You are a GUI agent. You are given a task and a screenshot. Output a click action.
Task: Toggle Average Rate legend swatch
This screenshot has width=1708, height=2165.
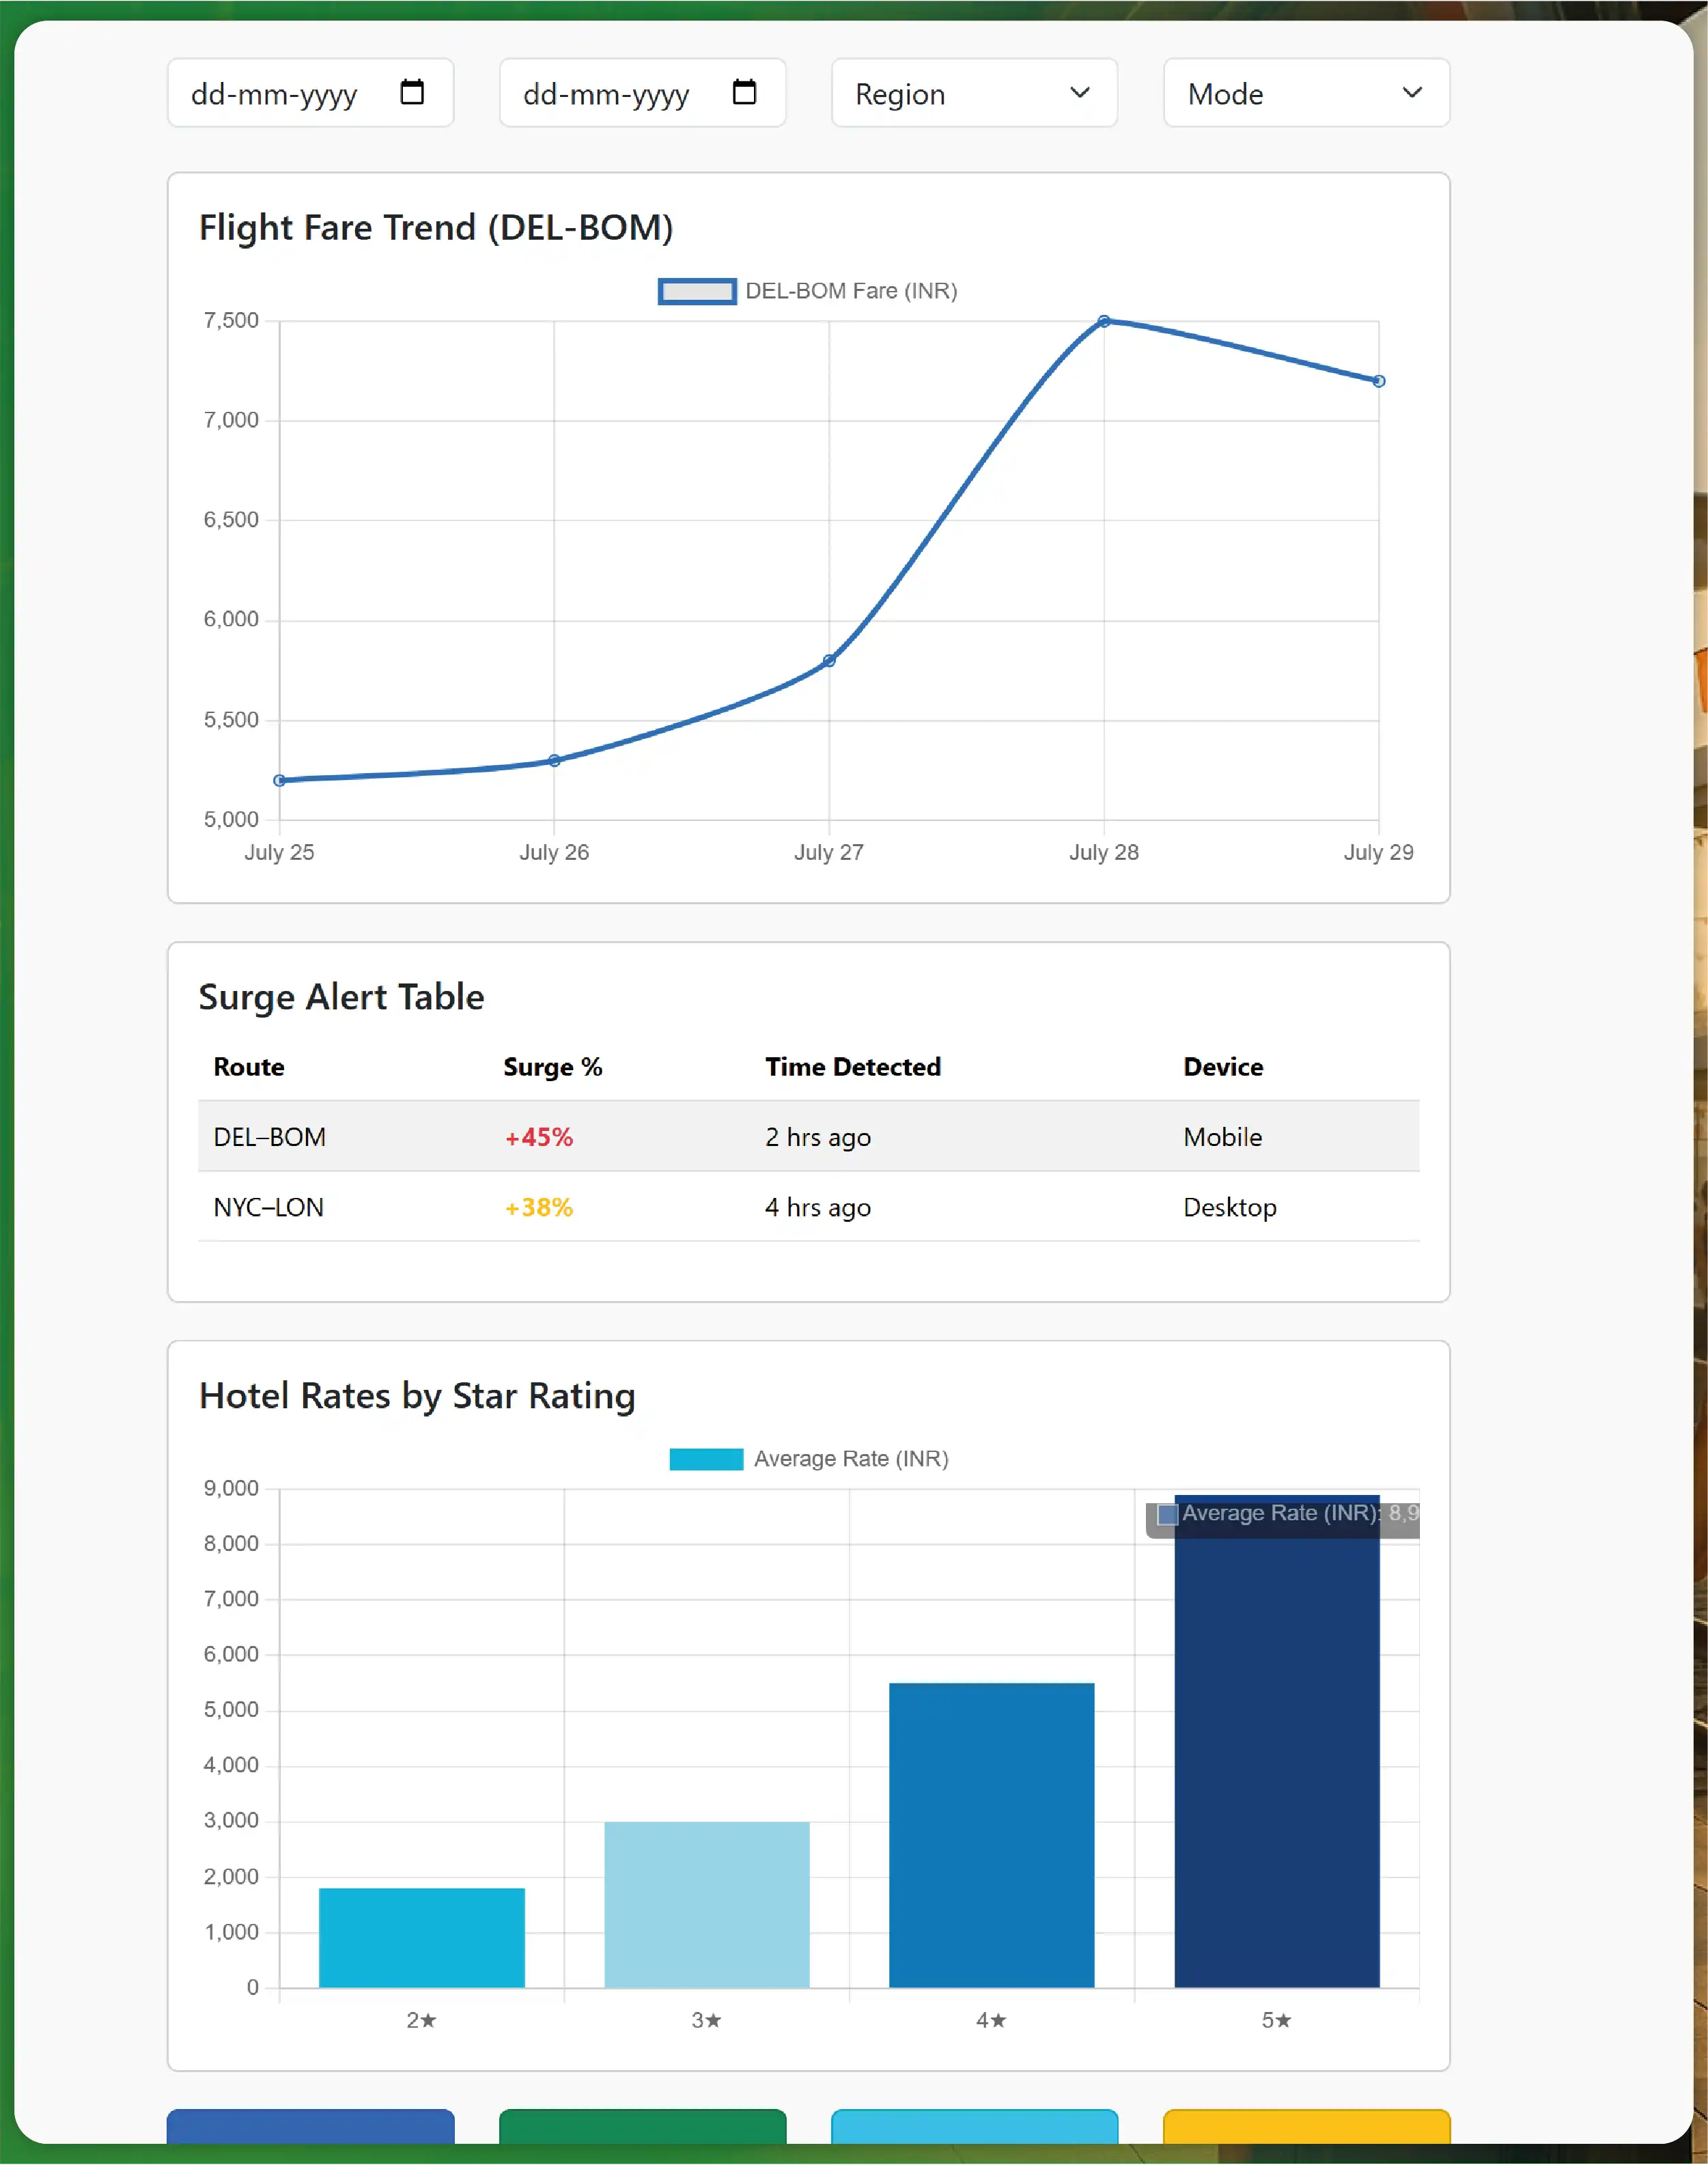pyautogui.click(x=706, y=1459)
